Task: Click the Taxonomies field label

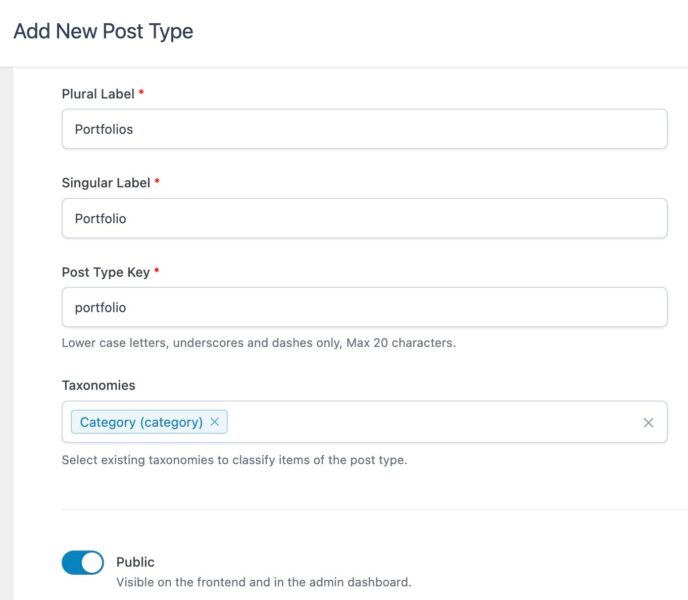Action: point(98,385)
